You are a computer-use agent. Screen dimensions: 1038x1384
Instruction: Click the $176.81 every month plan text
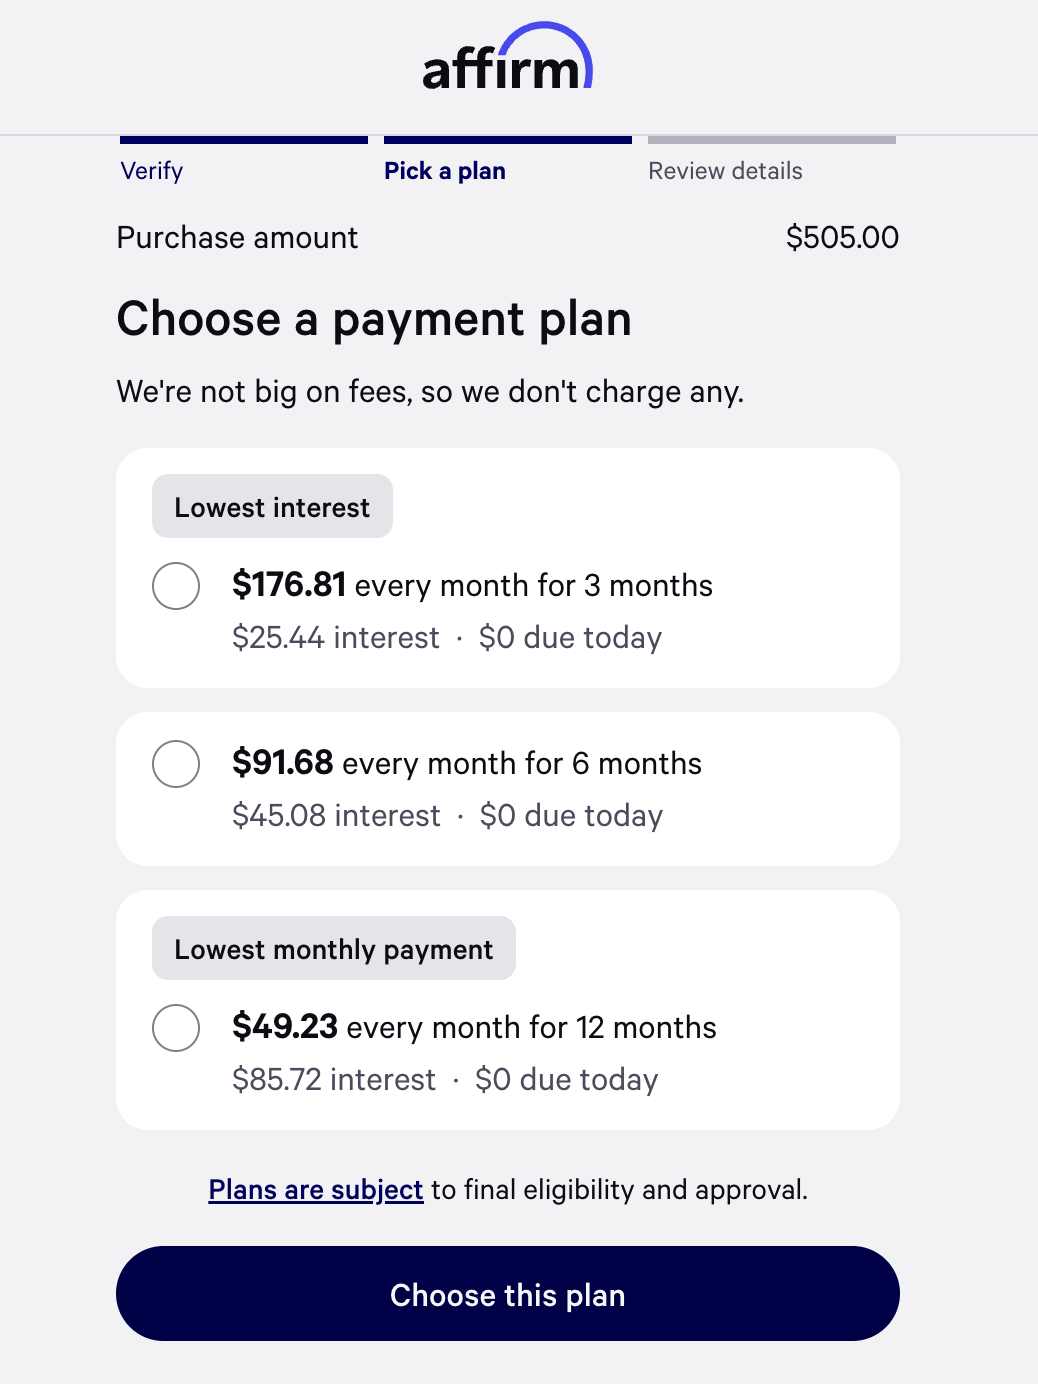(472, 585)
